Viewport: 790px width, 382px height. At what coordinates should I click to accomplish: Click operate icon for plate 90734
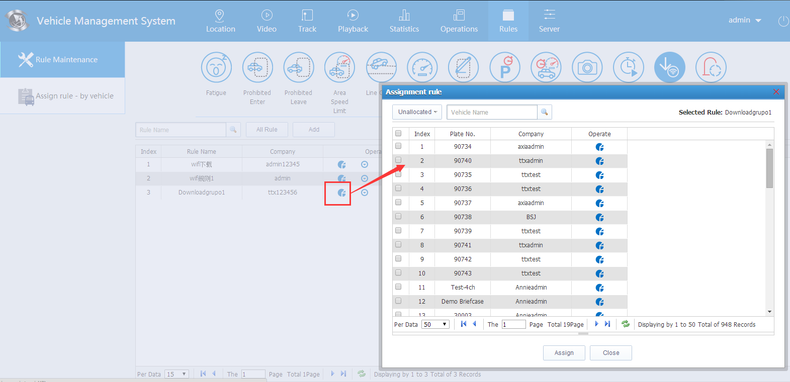tap(600, 147)
